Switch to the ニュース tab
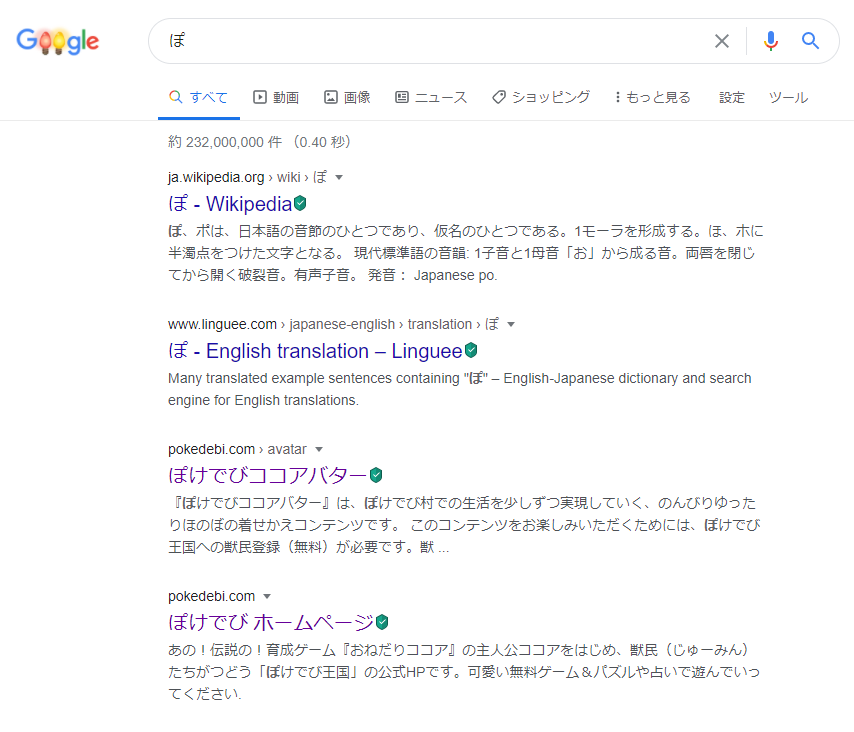Viewport: 854px width, 732px height. (x=431, y=97)
